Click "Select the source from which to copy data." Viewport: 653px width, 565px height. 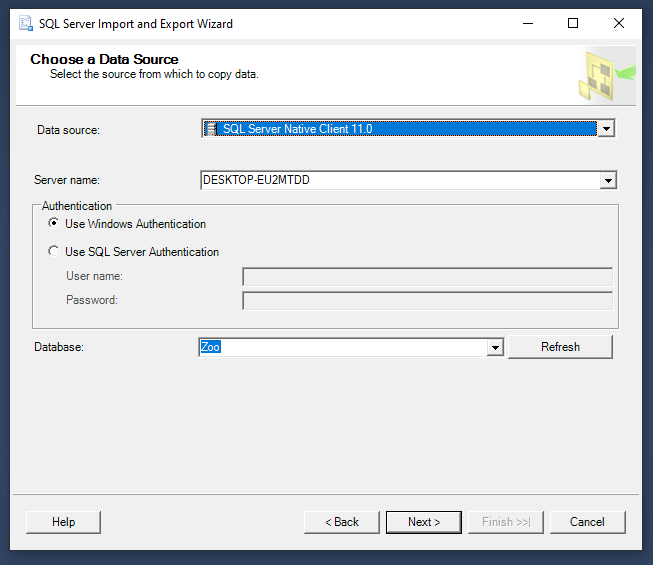pos(154,74)
